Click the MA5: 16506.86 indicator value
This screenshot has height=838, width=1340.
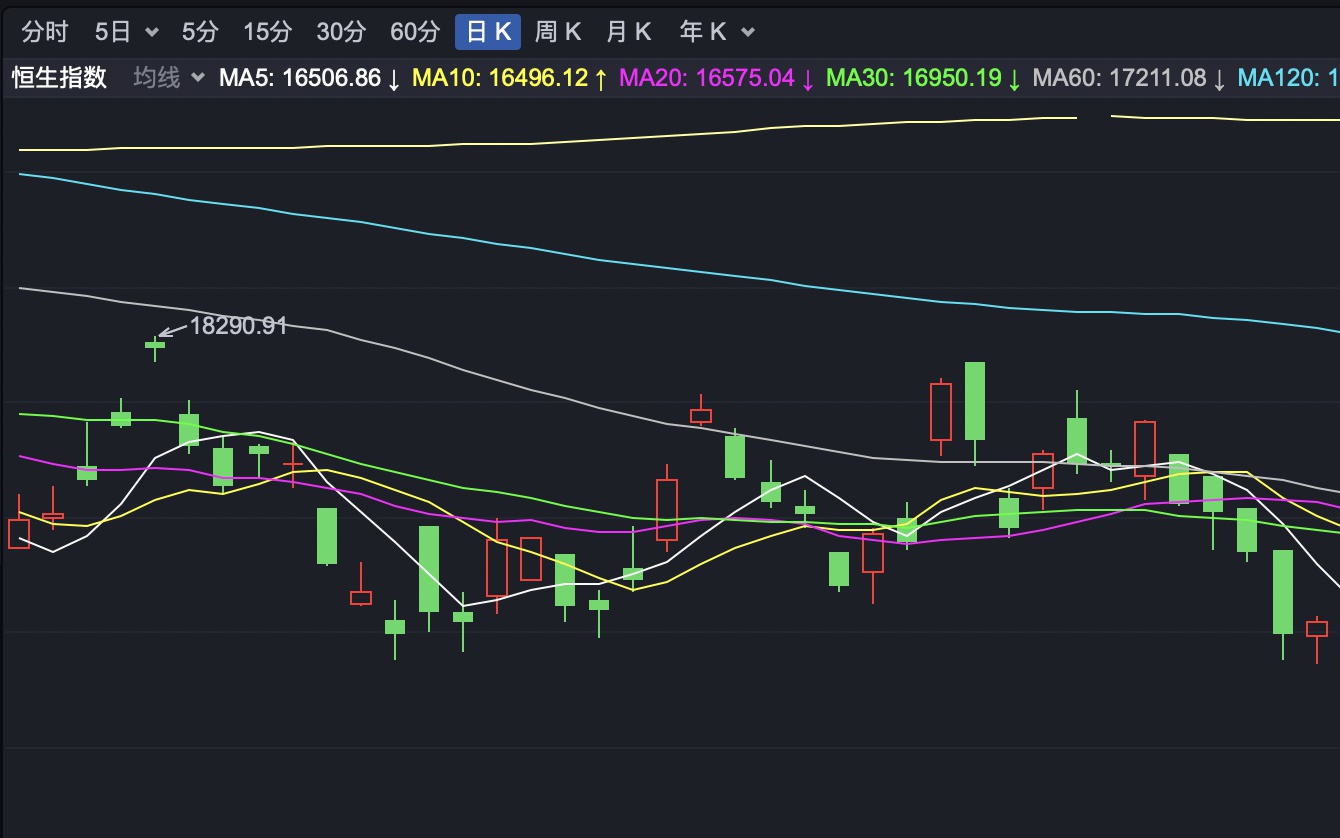310,78
